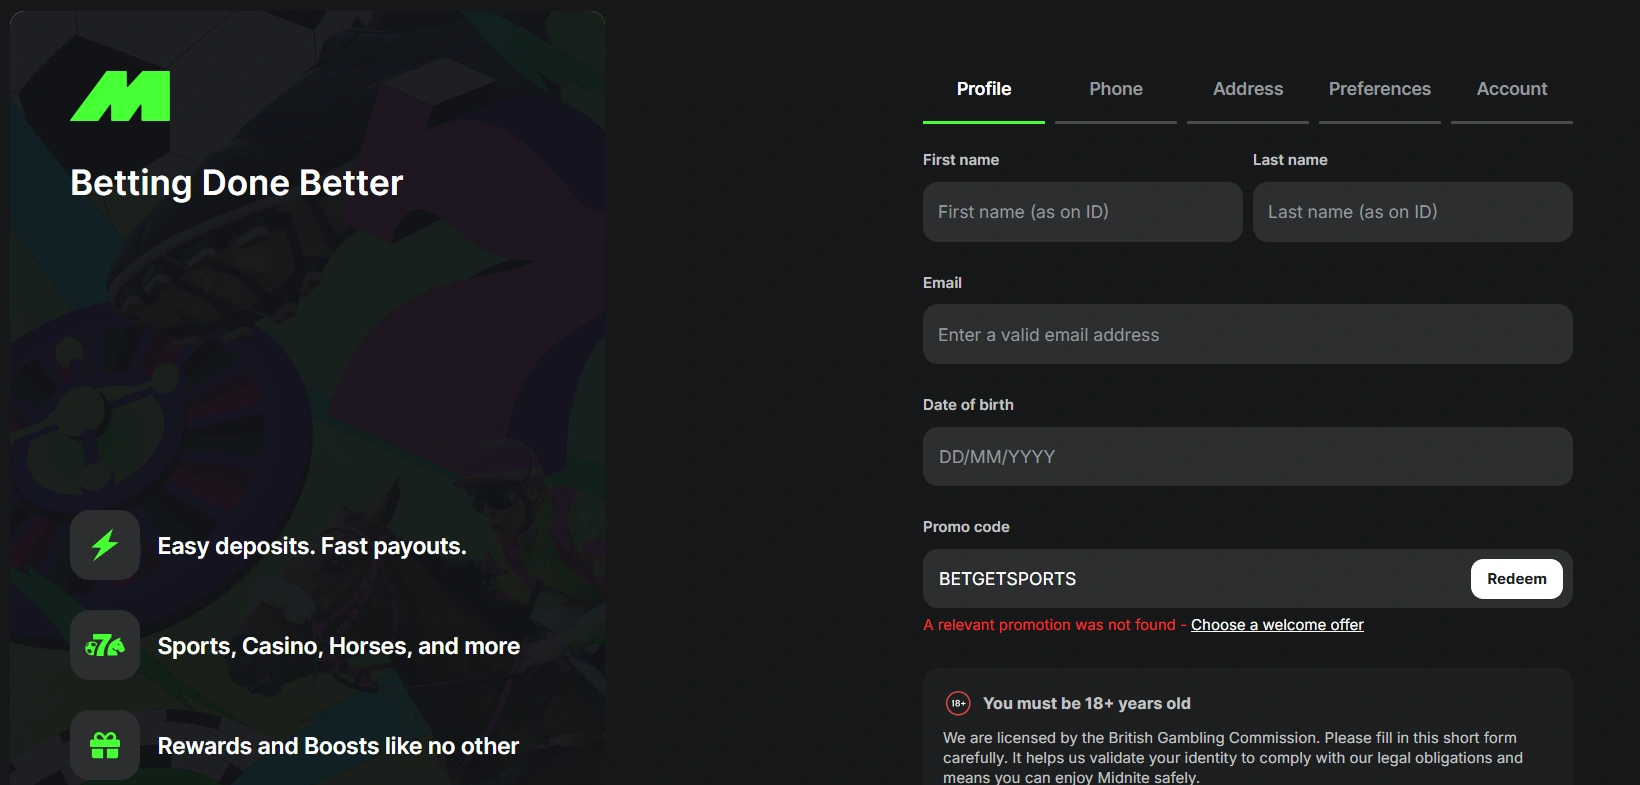Open the Account tab
The image size is (1640, 785).
pos(1512,89)
